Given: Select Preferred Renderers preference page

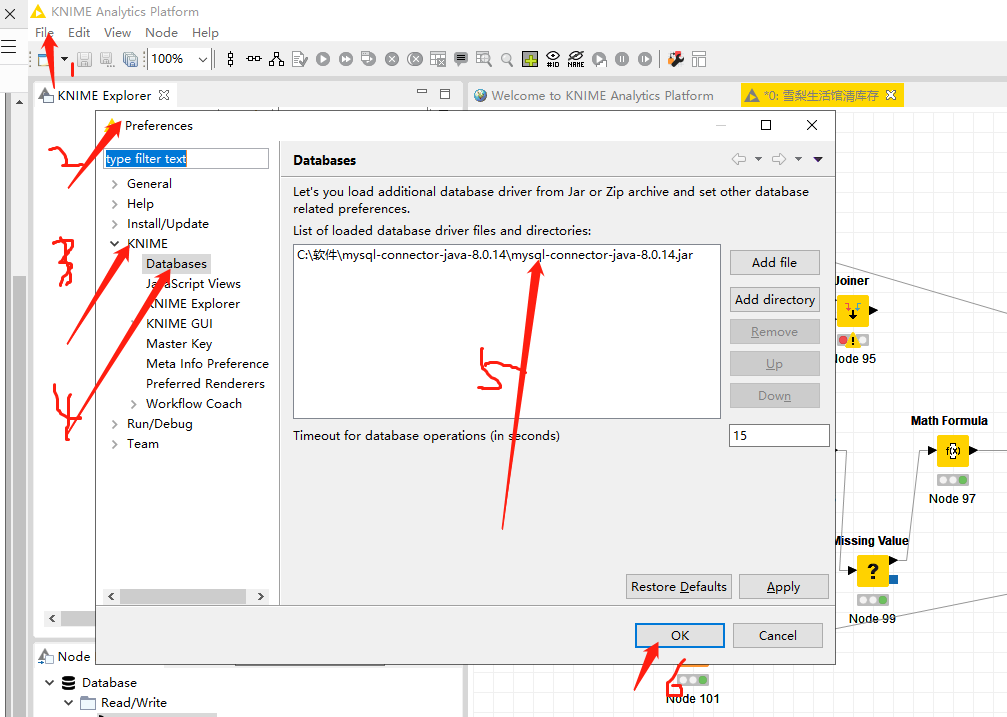Looking at the screenshot, I should tap(205, 384).
